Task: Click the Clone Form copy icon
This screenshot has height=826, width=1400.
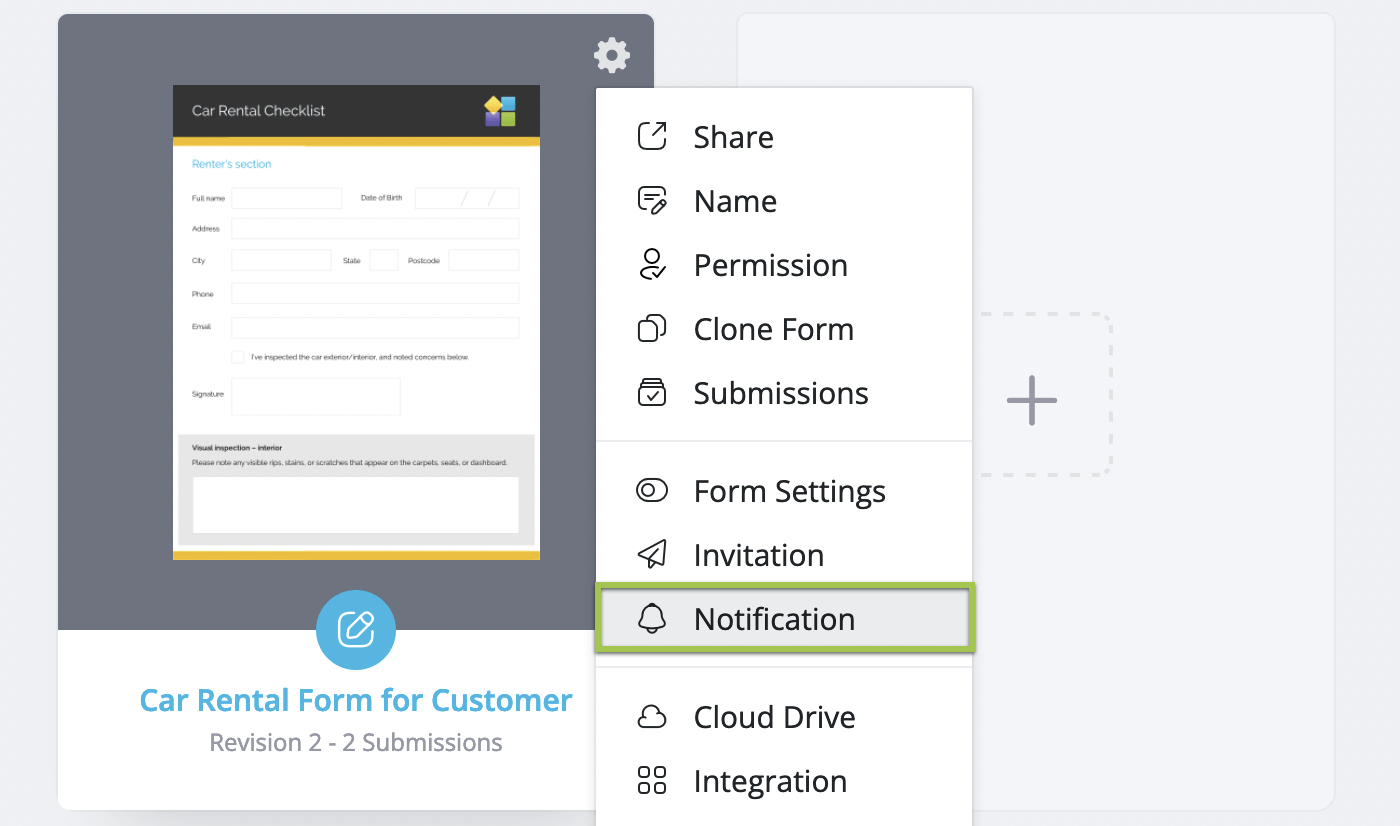Action: [x=652, y=328]
